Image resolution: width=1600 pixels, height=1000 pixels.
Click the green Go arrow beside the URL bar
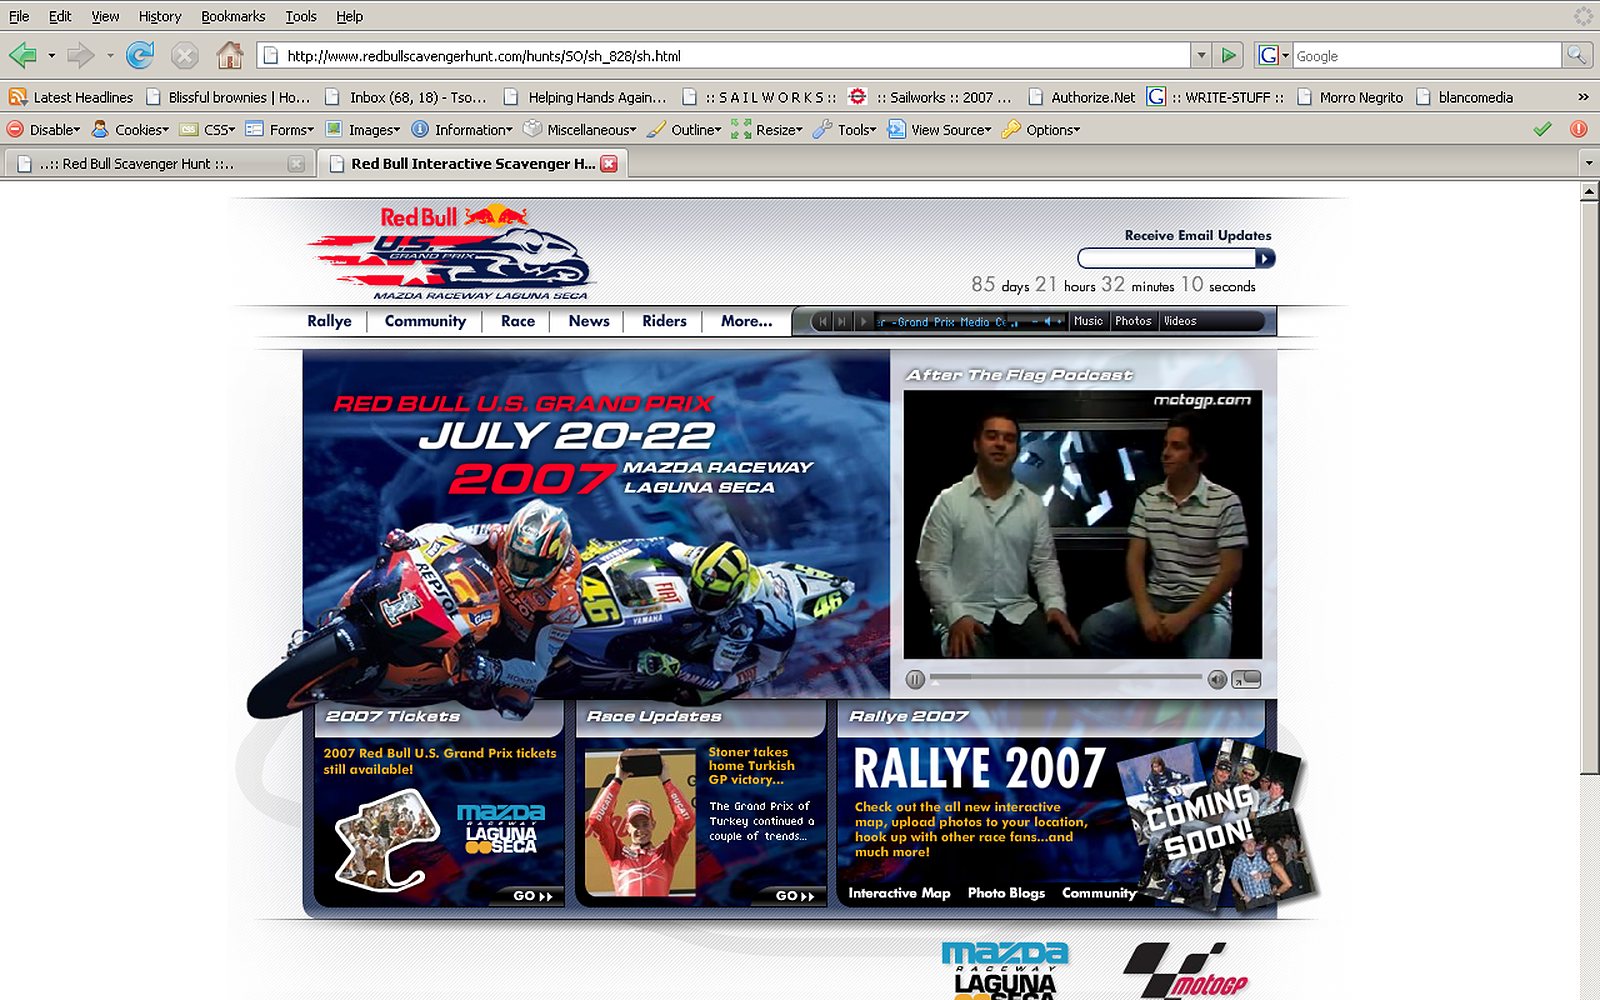click(1229, 55)
